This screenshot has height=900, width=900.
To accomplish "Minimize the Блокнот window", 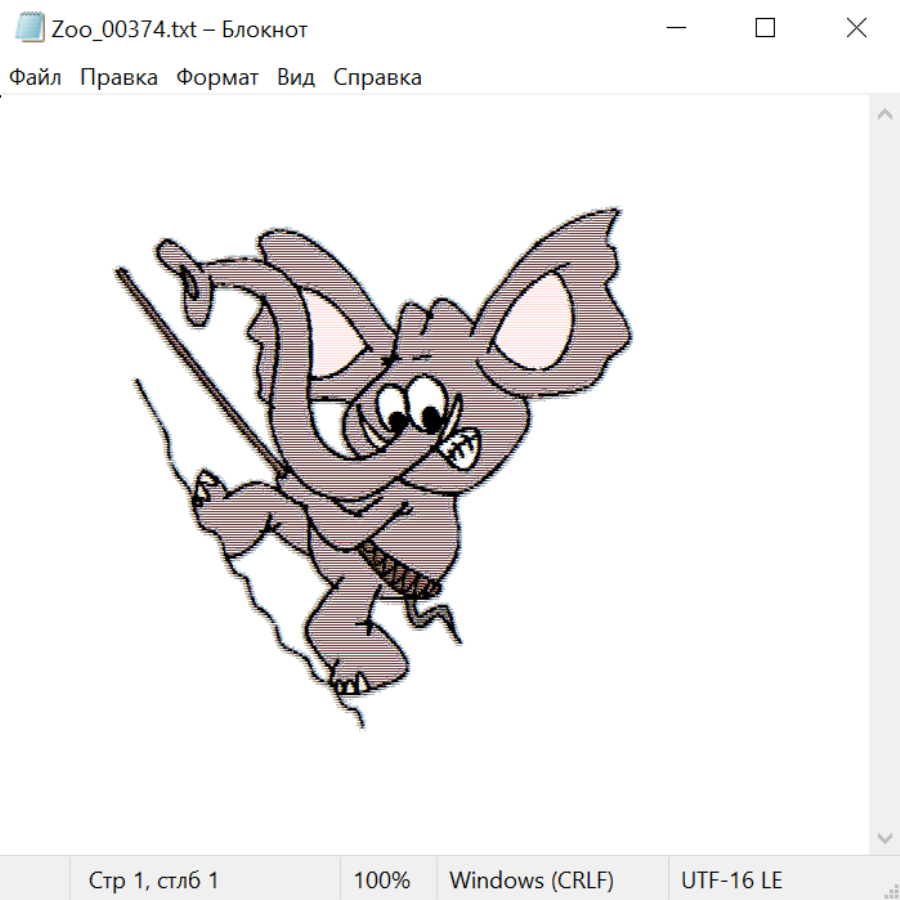I will (674, 29).
